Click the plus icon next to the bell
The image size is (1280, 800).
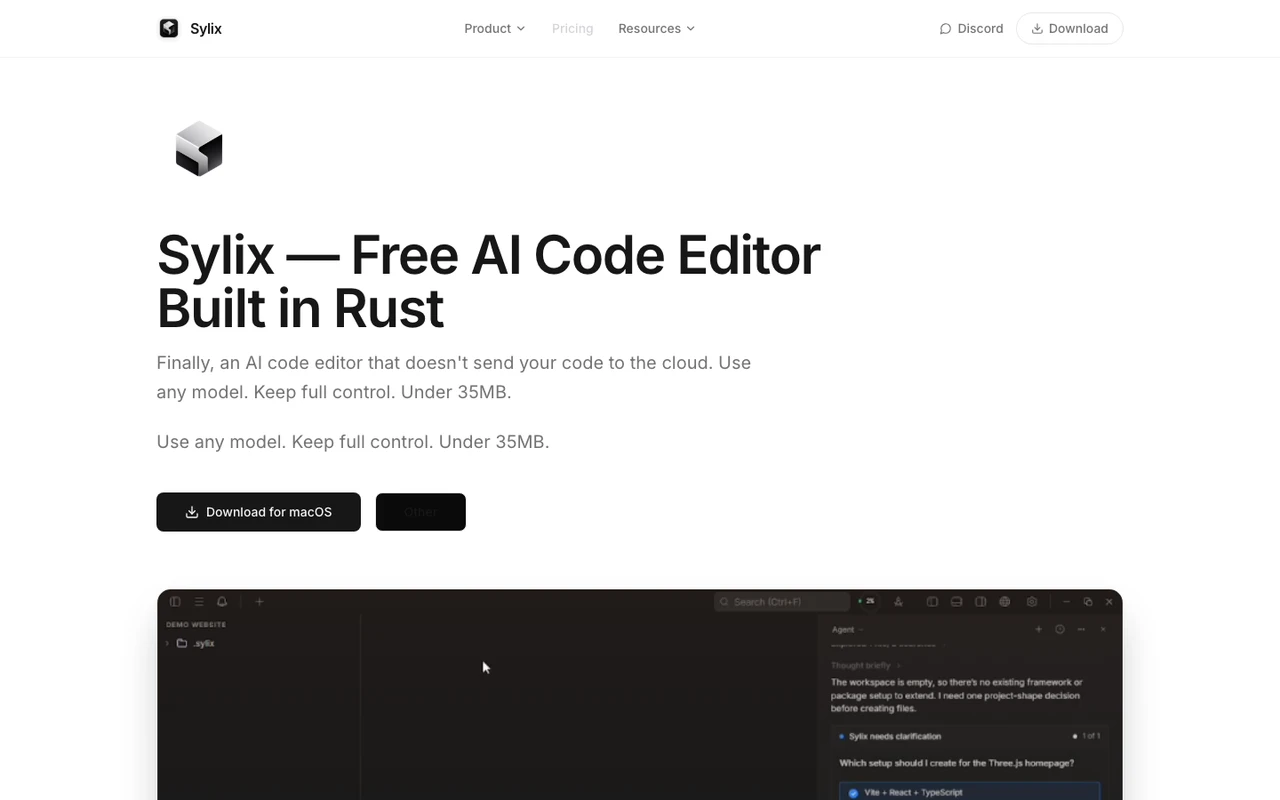259,602
